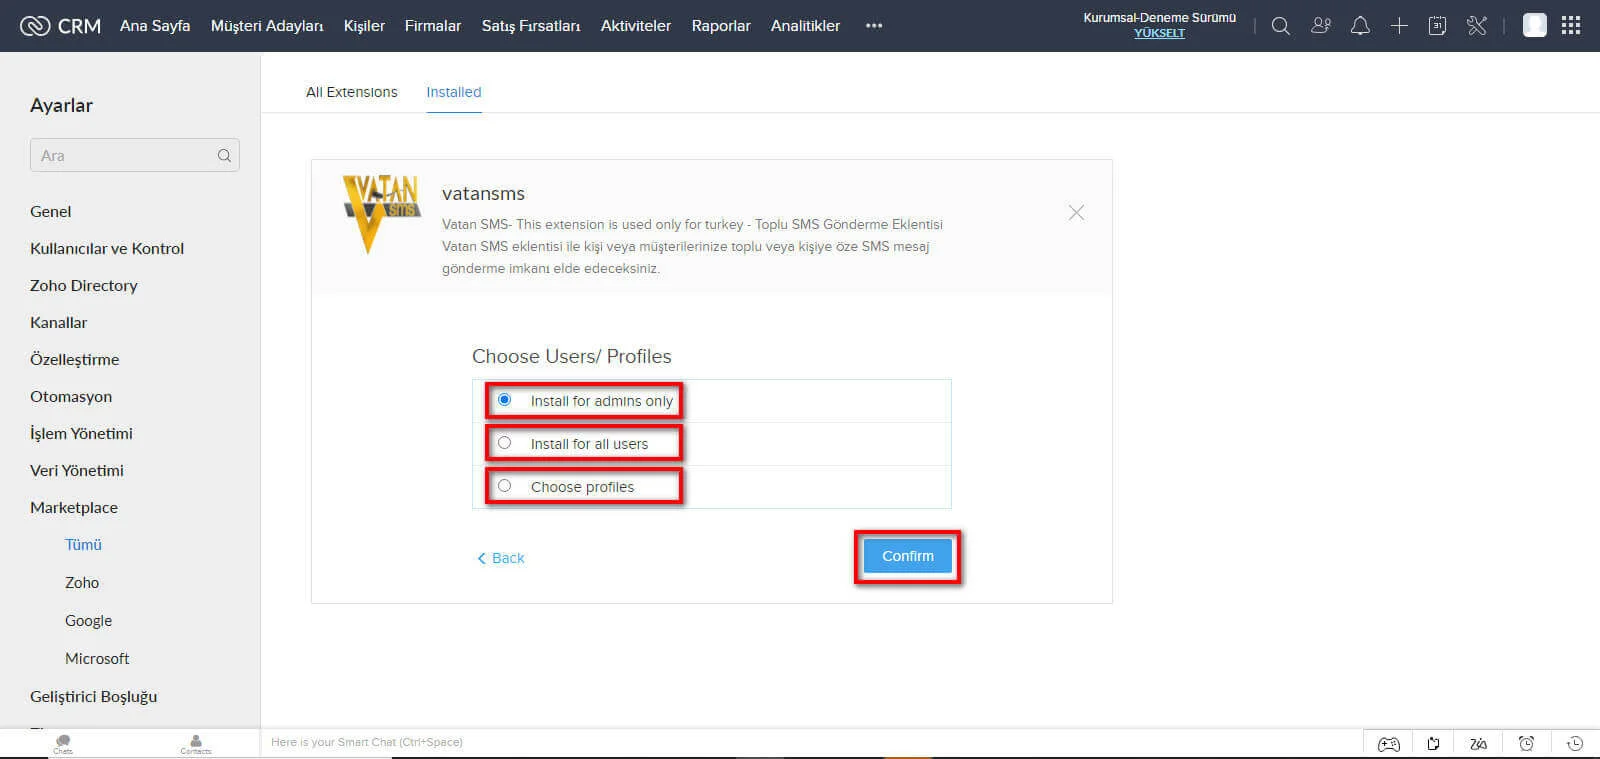Open the notifications bell
The height and width of the screenshot is (759, 1600).
[1360, 26]
